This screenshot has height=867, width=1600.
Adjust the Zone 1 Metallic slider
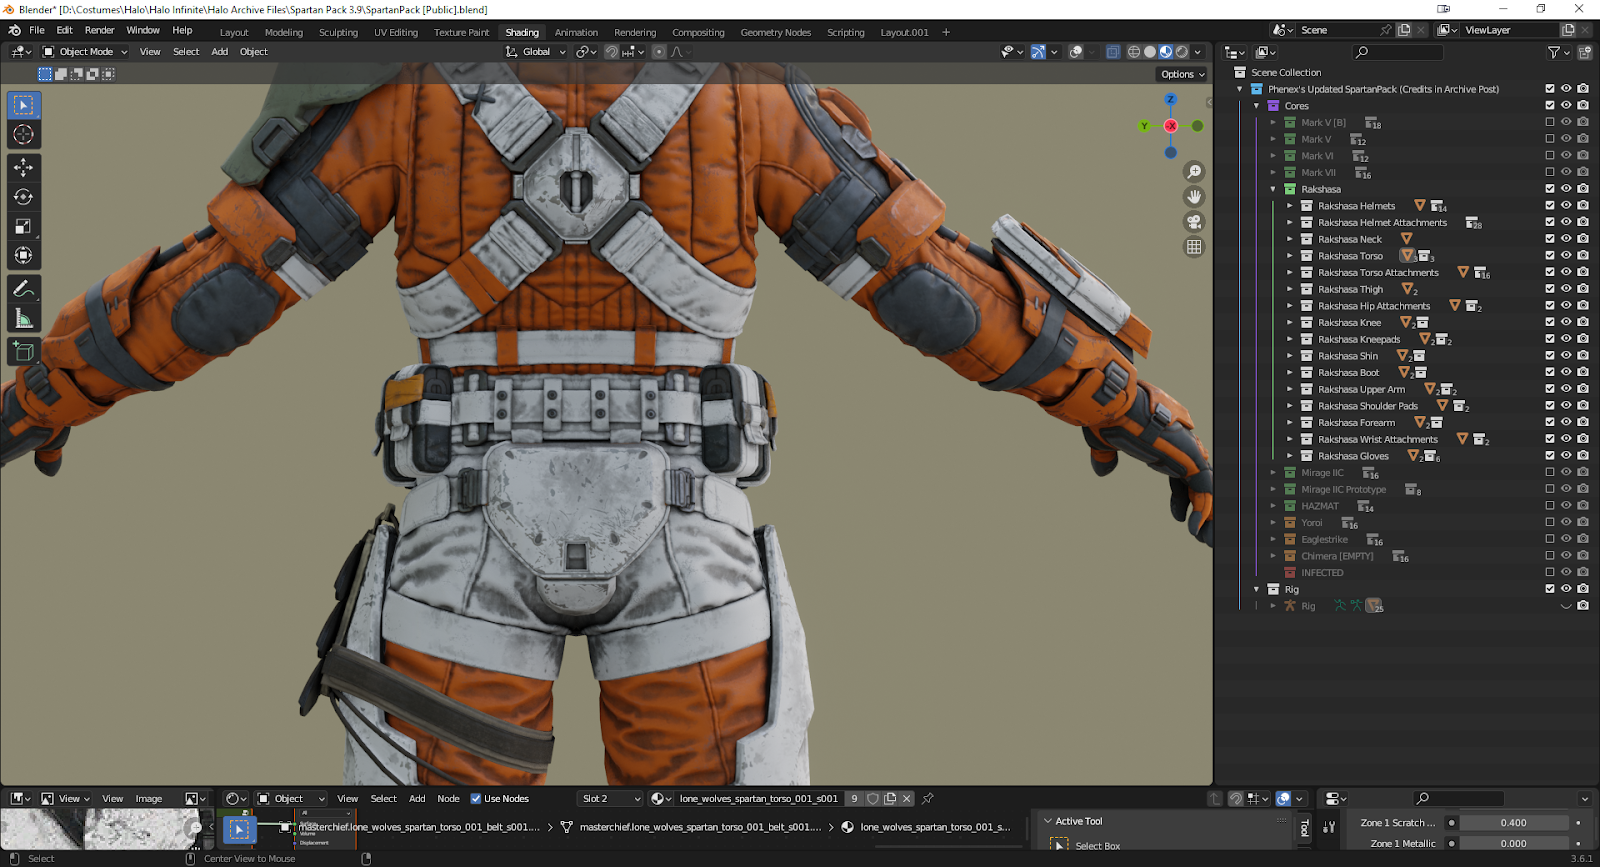pyautogui.click(x=1513, y=843)
